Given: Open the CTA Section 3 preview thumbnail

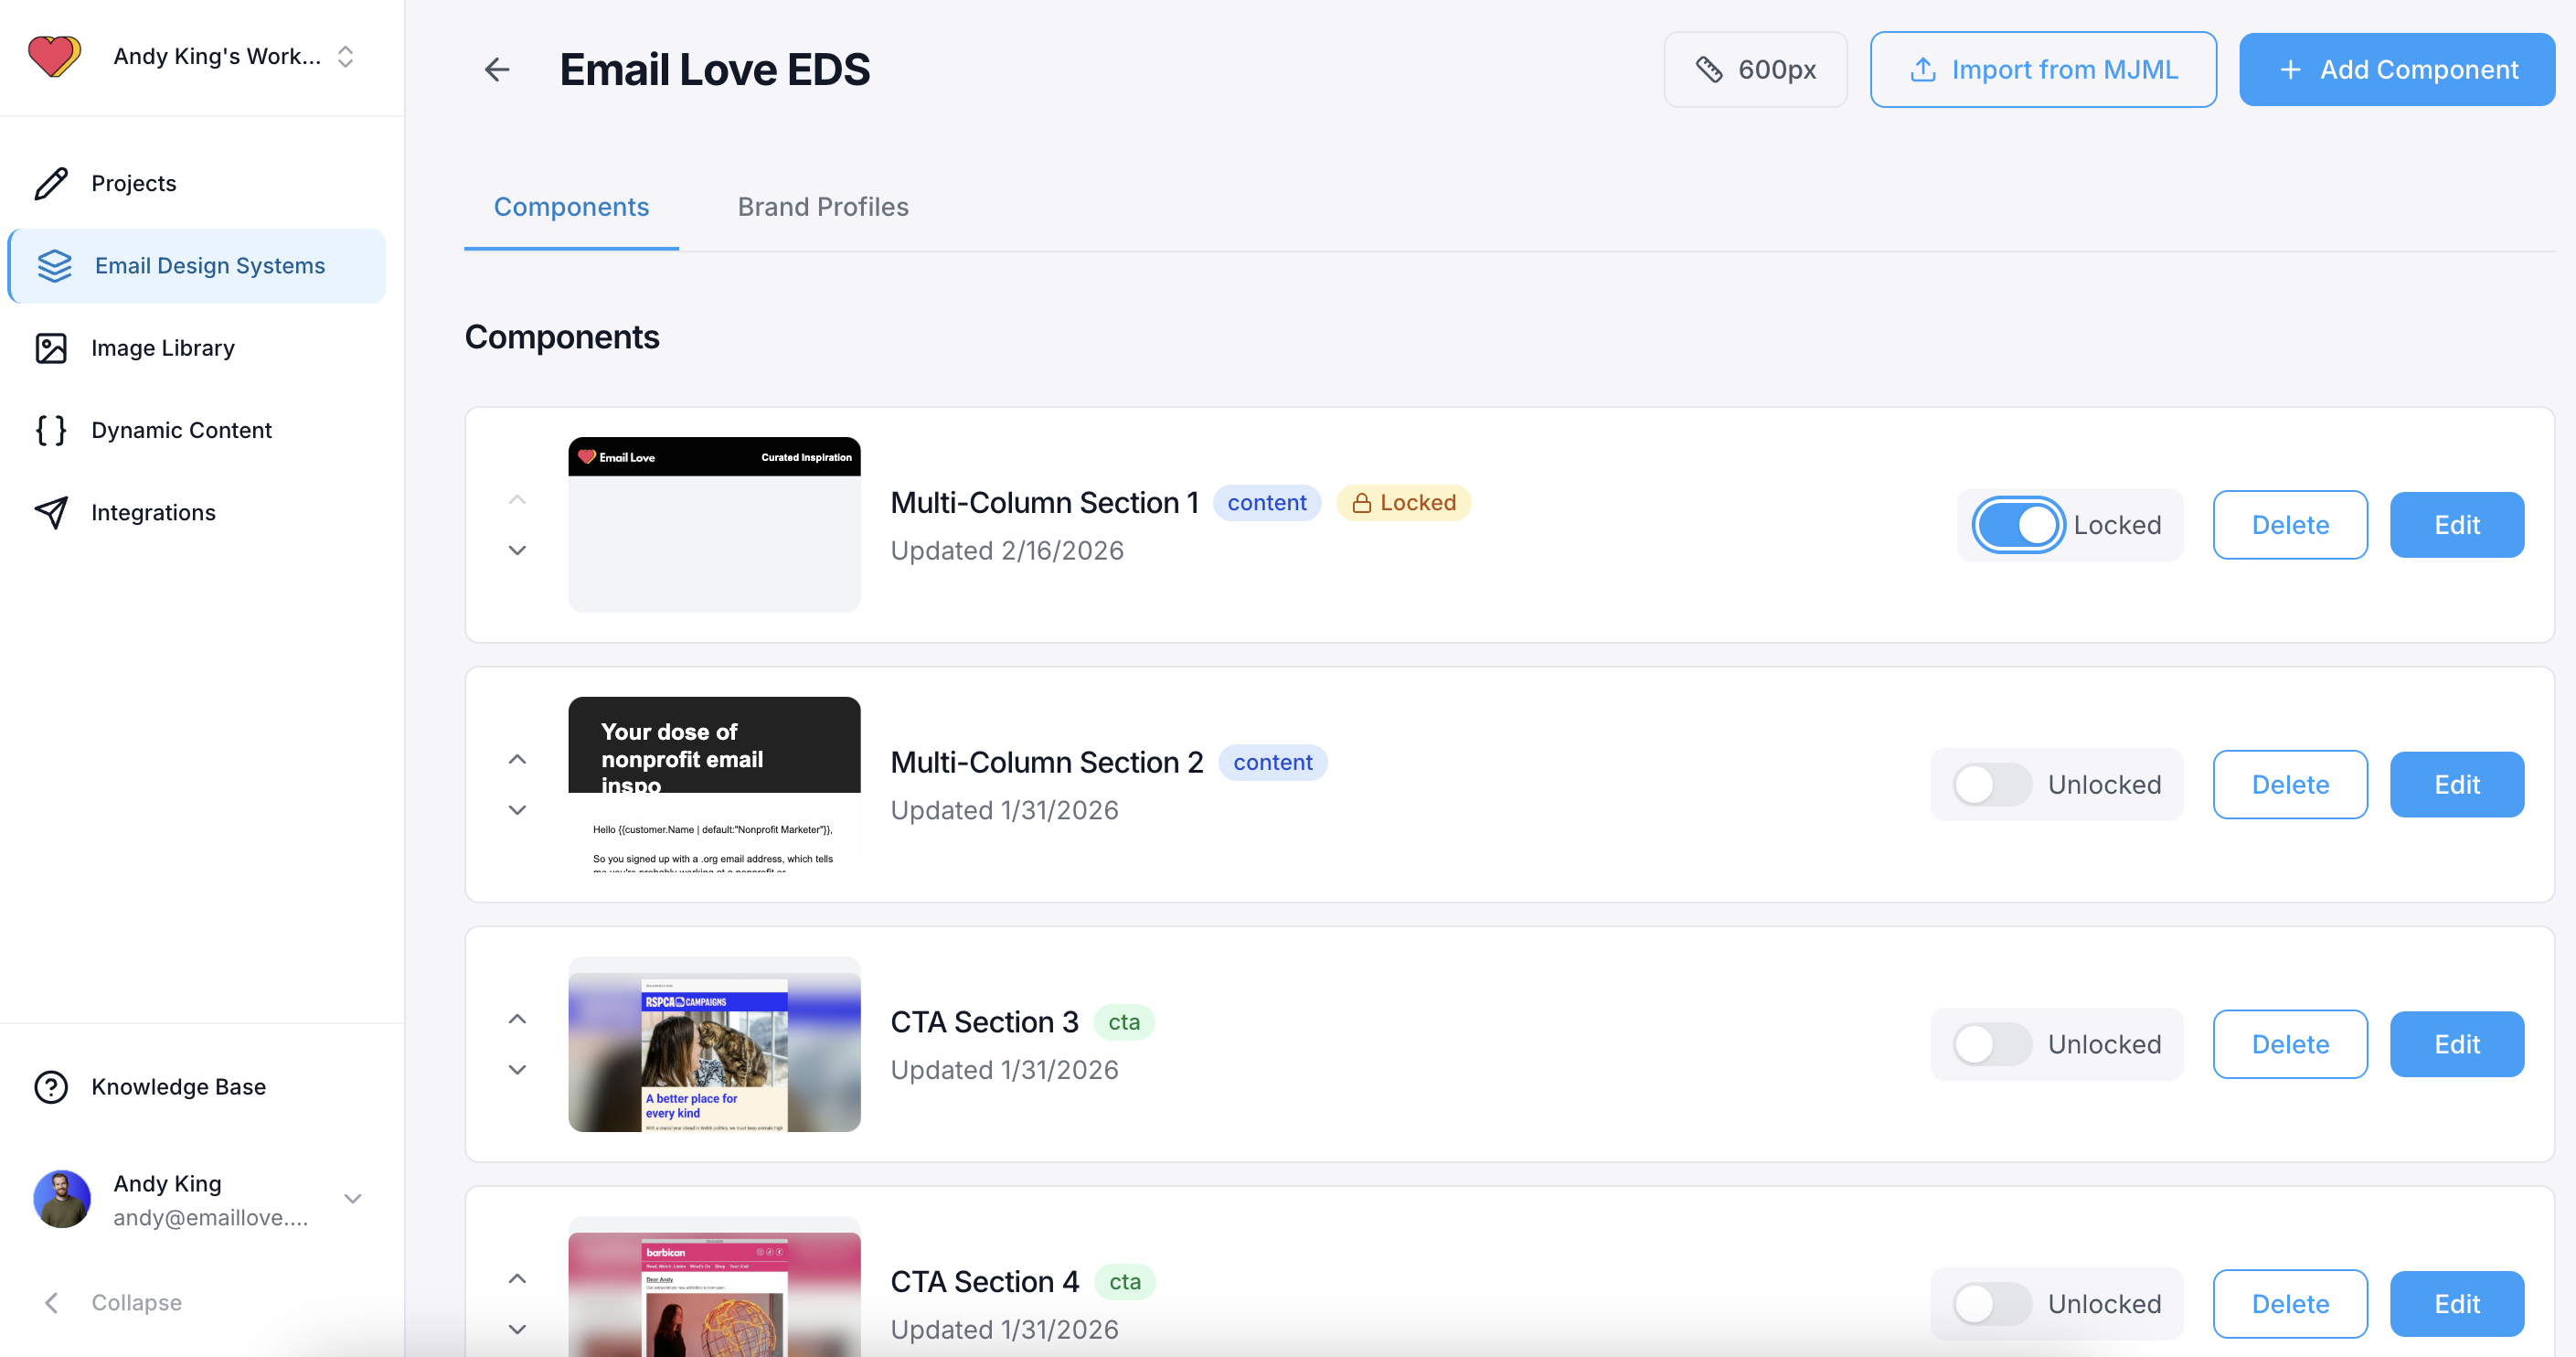Looking at the screenshot, I should [x=713, y=1045].
